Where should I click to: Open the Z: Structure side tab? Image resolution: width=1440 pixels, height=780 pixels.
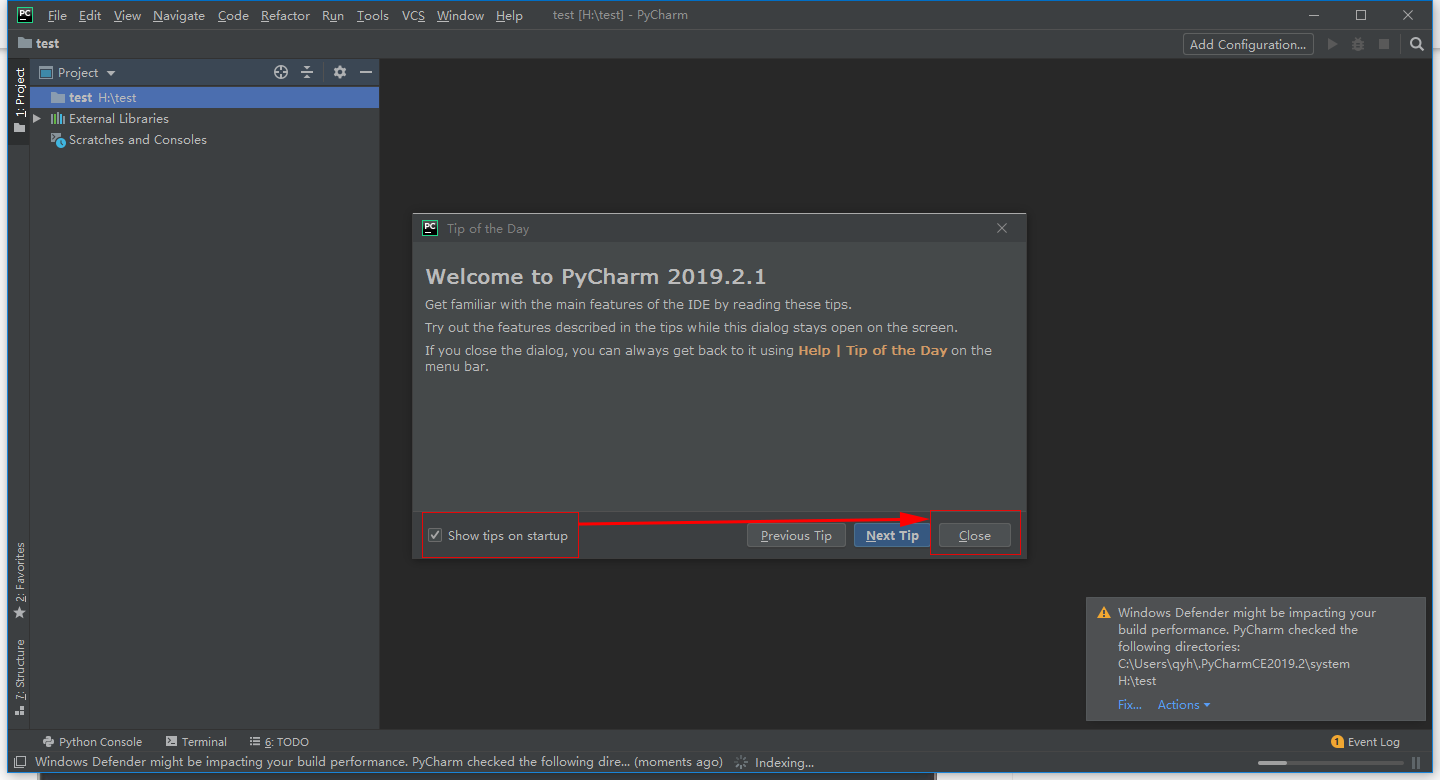(x=19, y=677)
